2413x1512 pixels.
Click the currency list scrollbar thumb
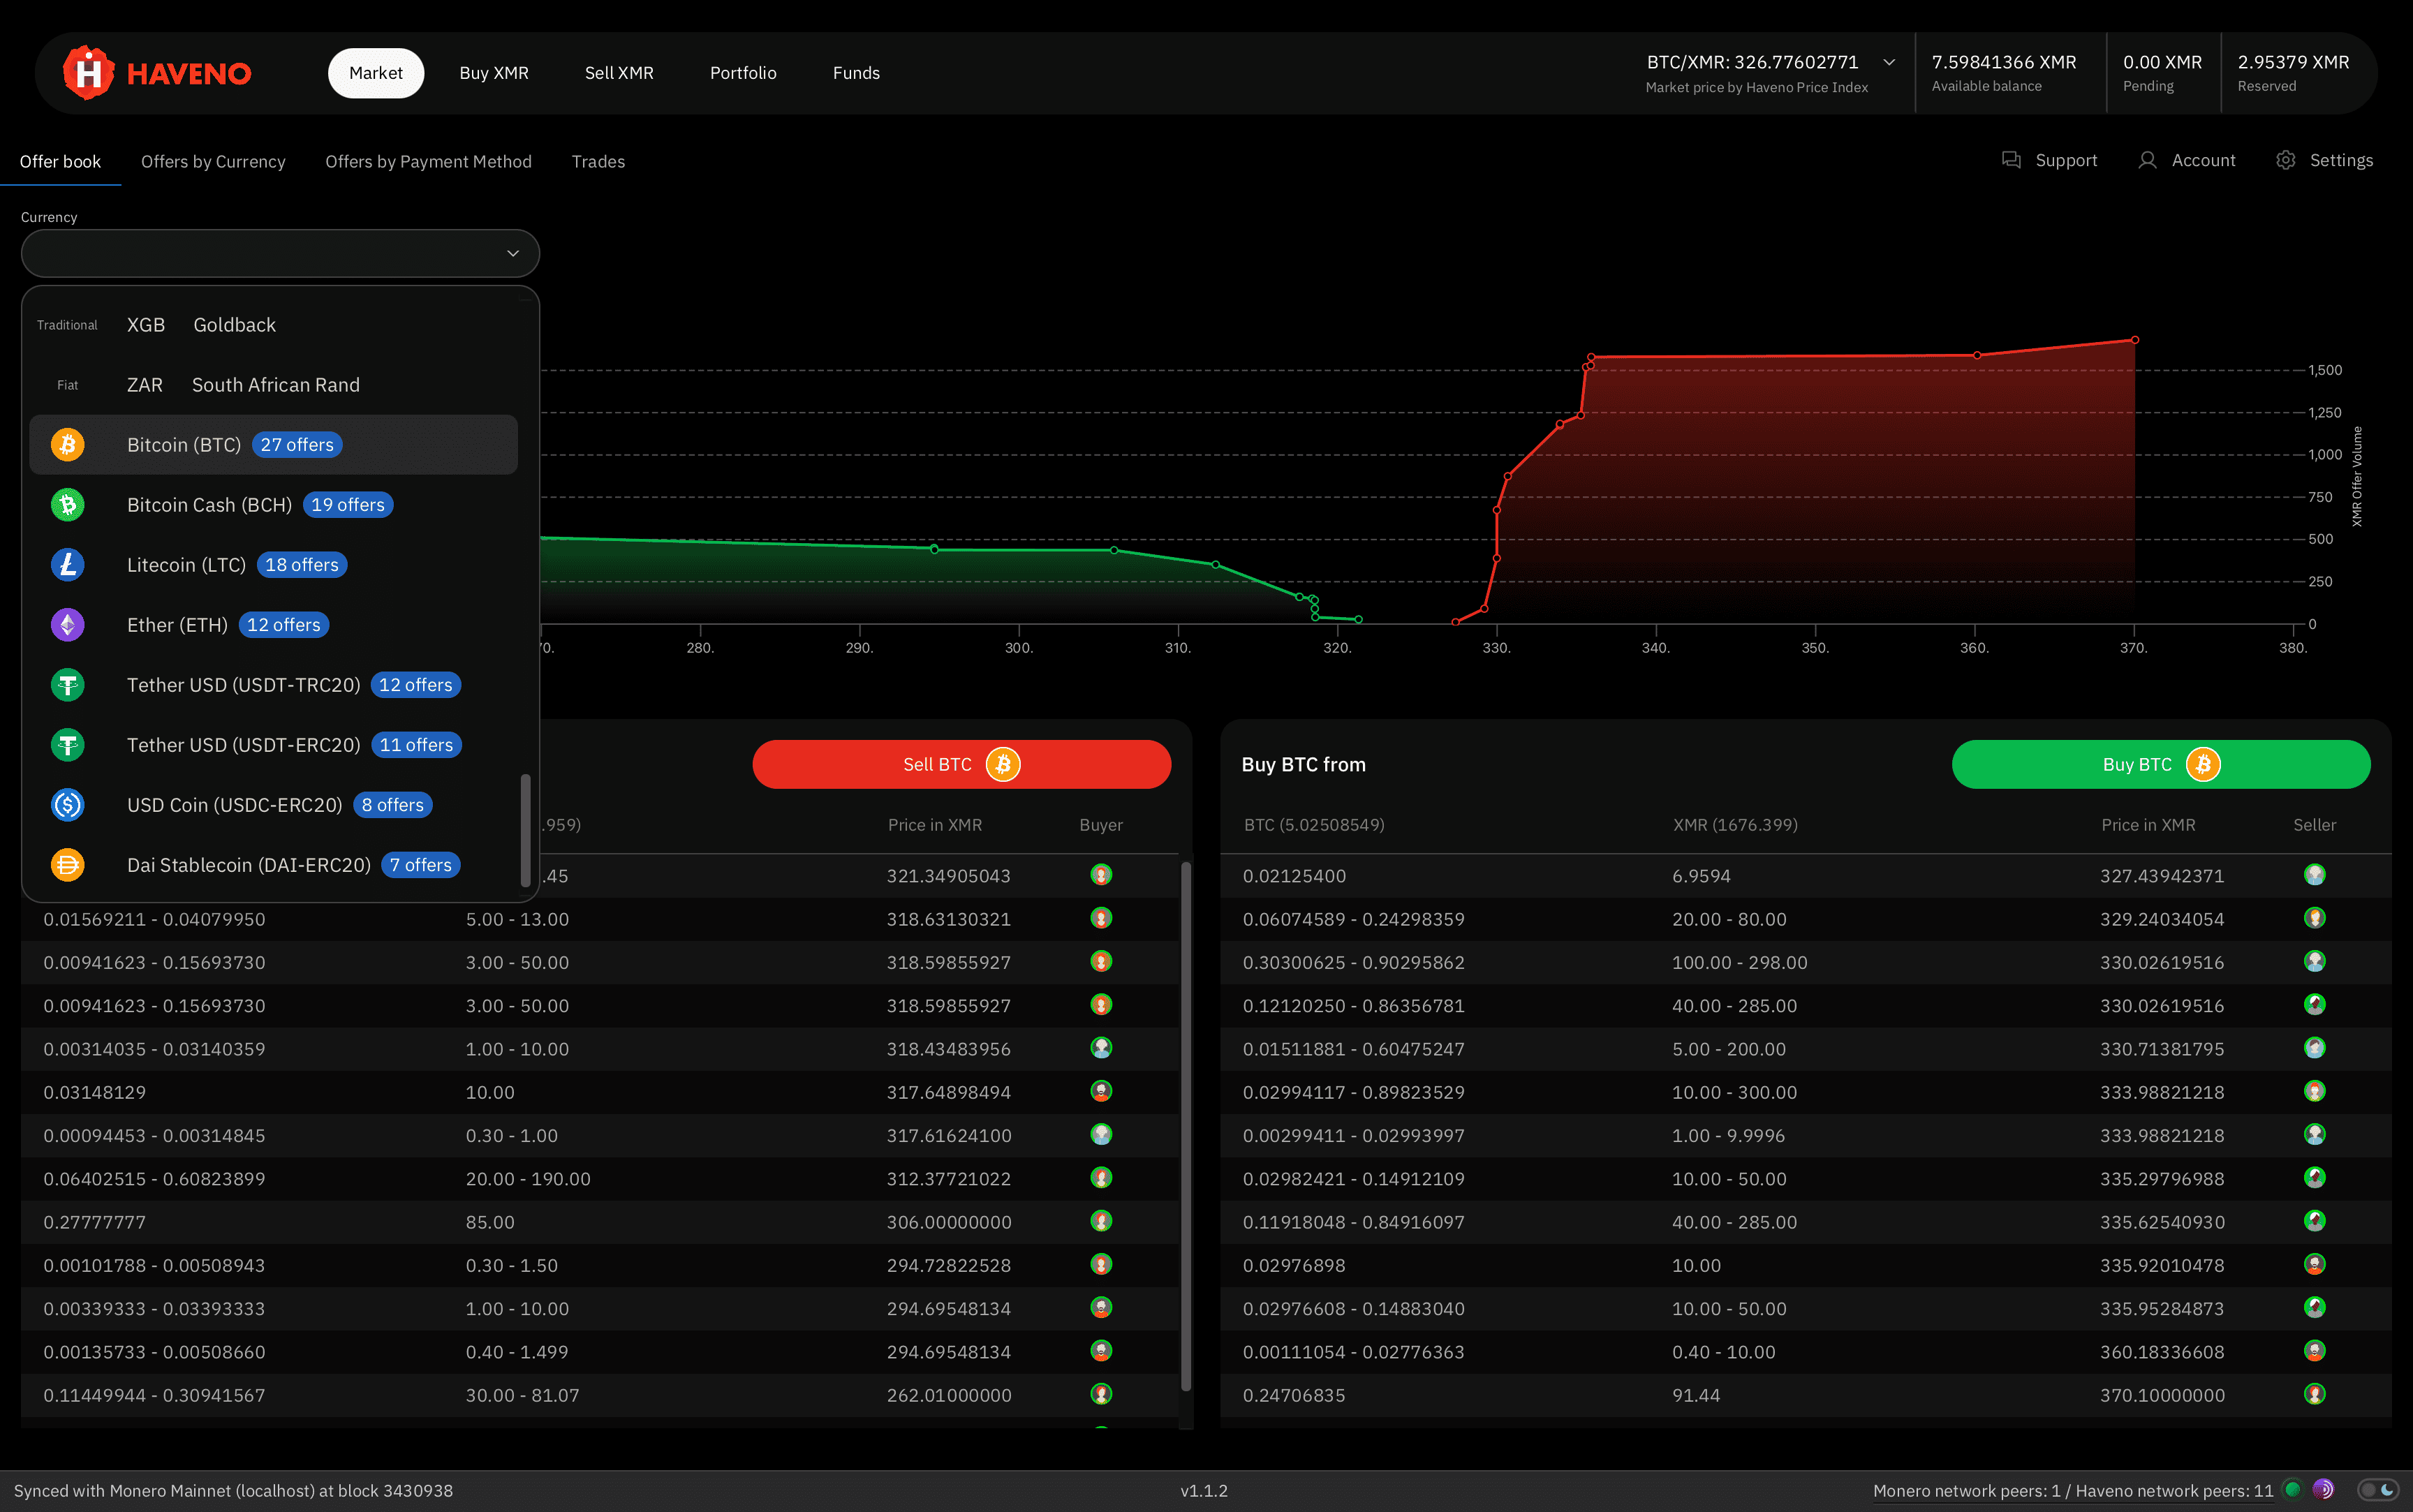[525, 830]
